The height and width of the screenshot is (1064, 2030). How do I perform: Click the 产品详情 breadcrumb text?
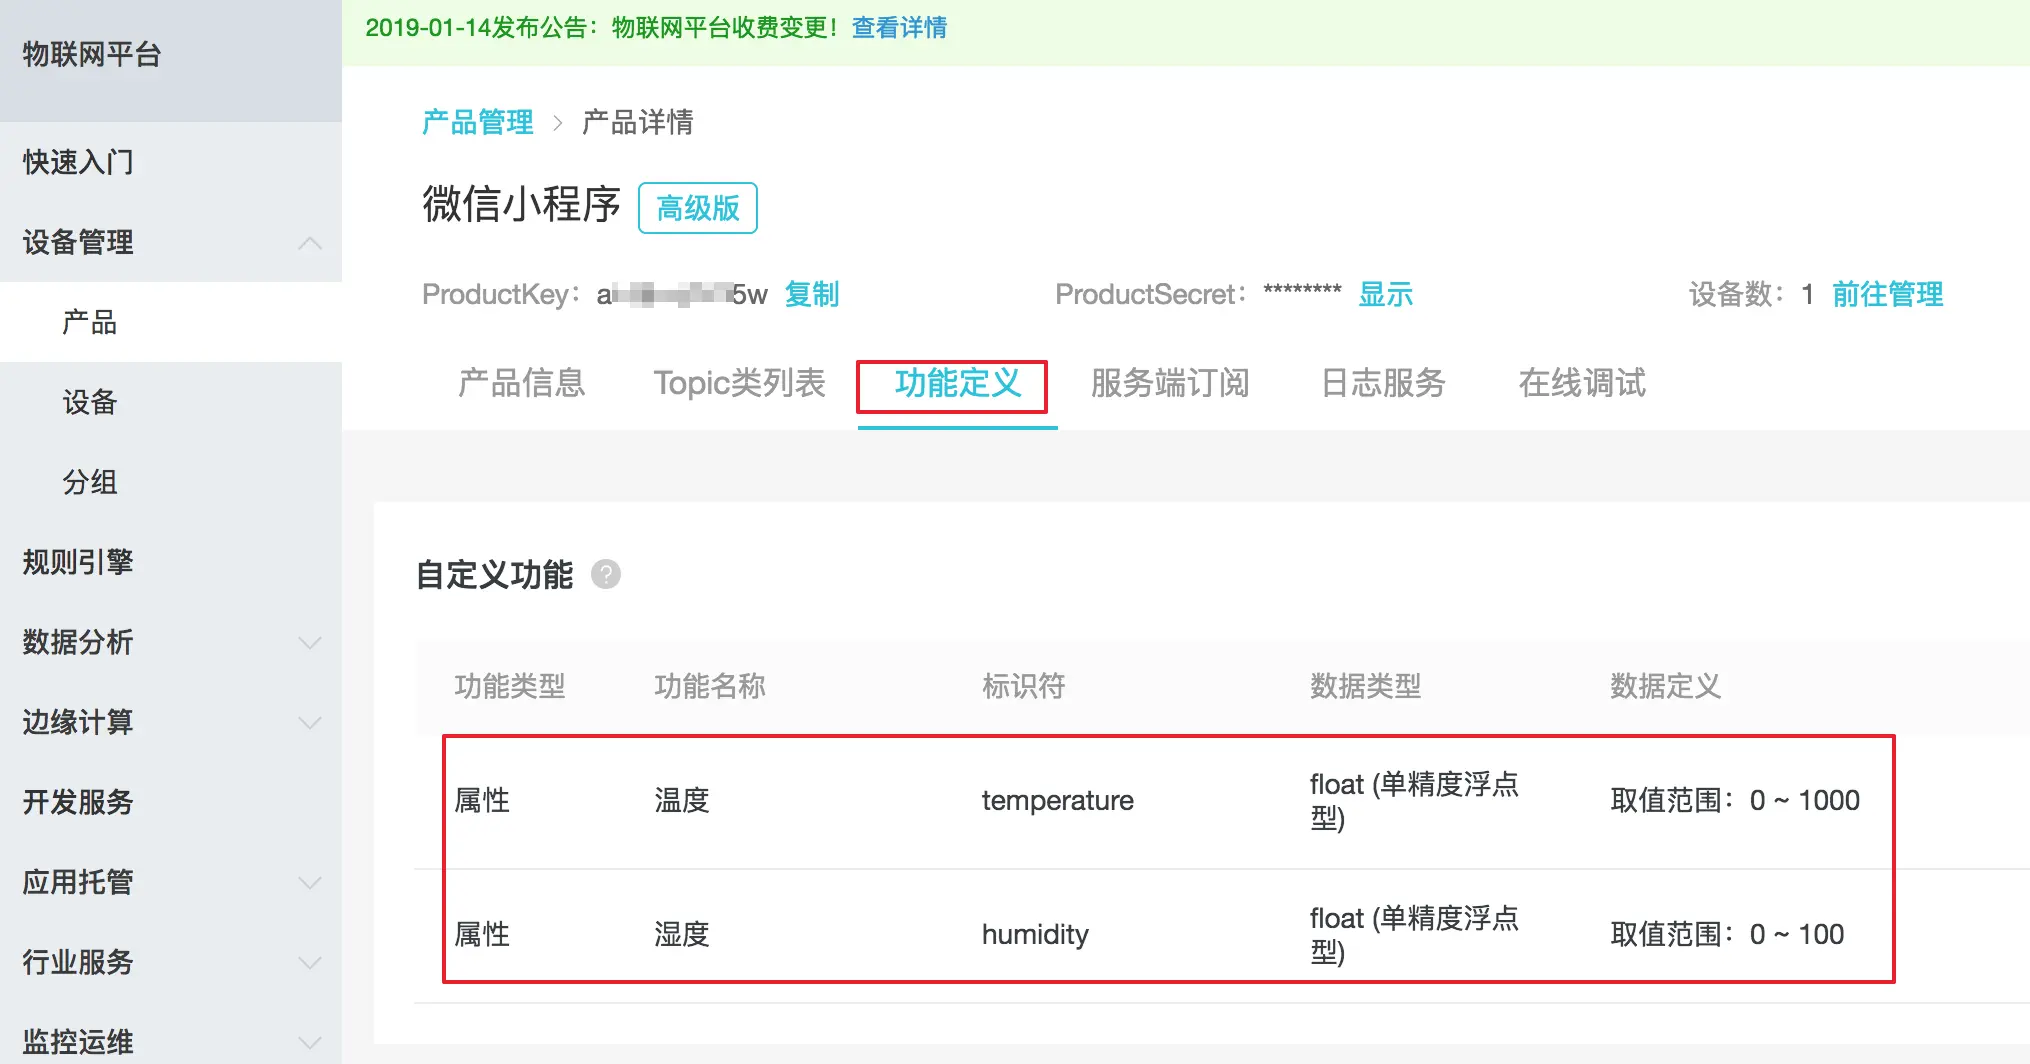(x=637, y=122)
